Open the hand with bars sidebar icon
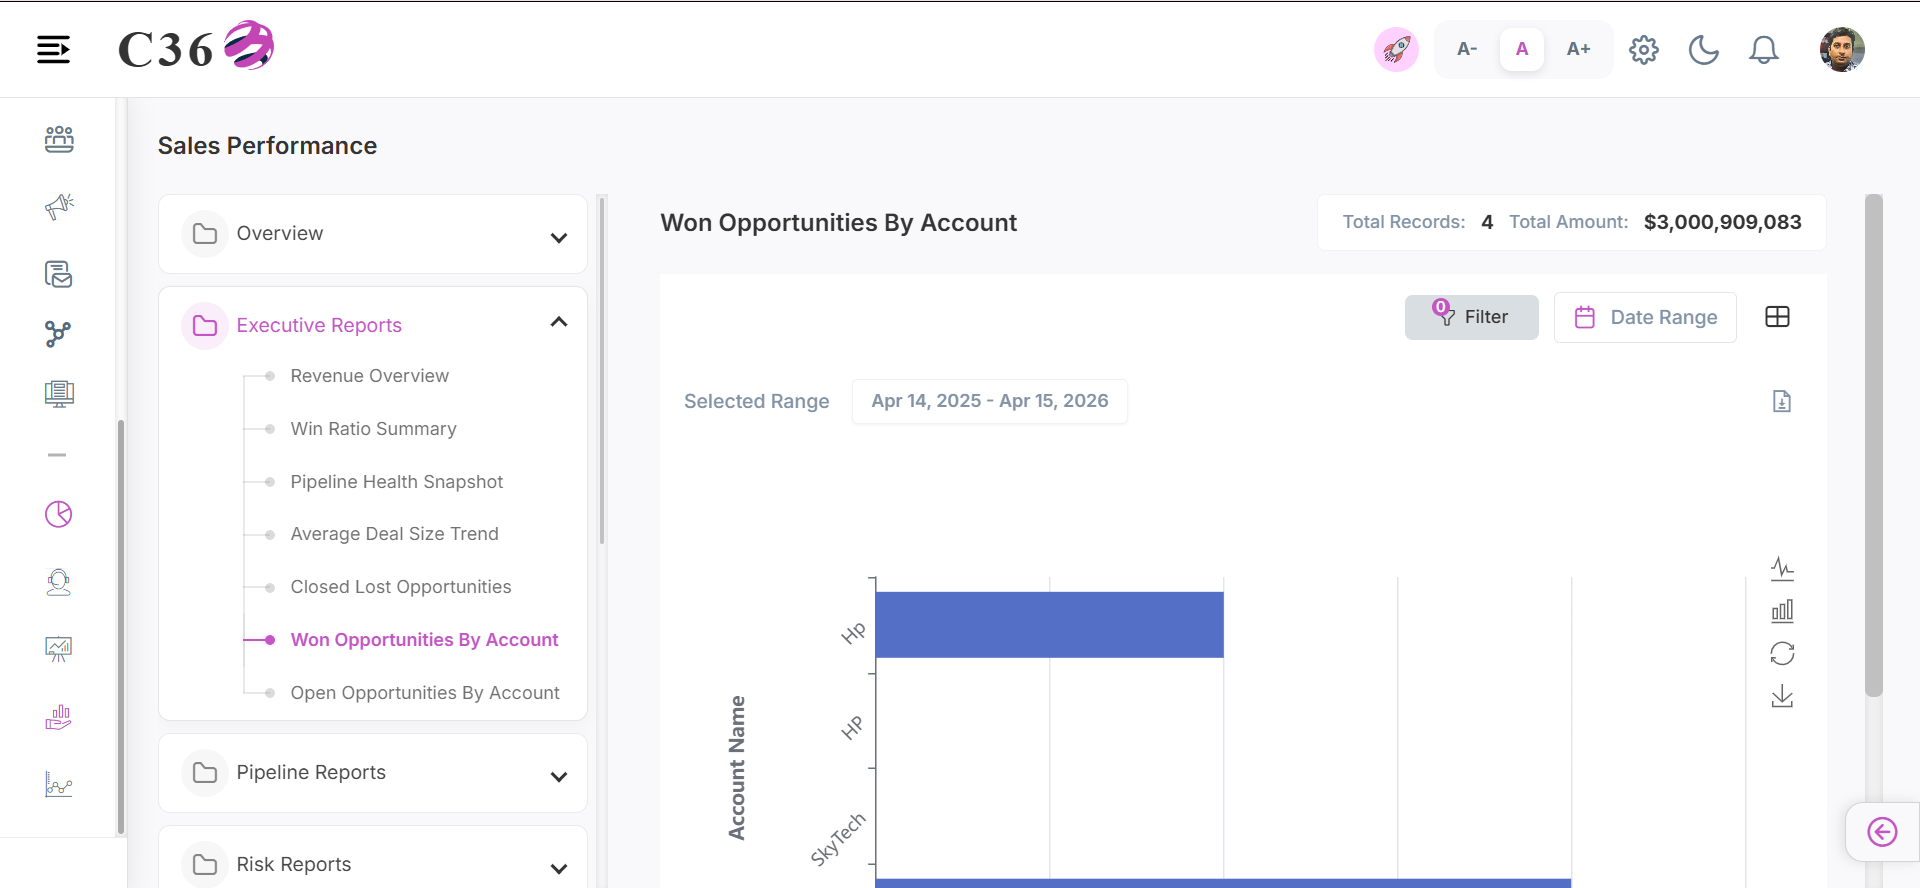 59,718
